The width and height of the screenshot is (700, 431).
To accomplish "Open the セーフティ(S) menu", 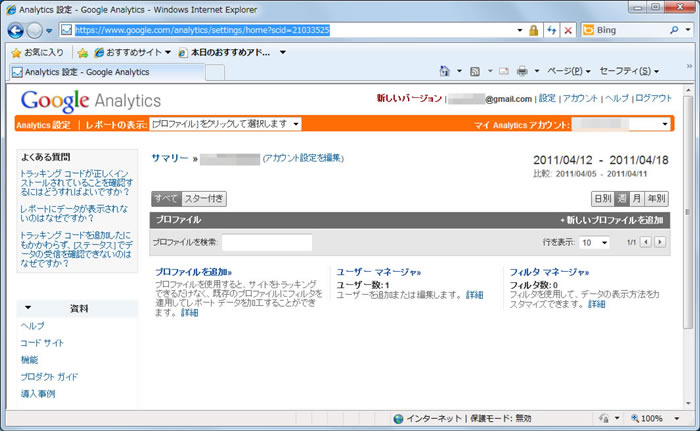I will pyautogui.click(x=629, y=71).
